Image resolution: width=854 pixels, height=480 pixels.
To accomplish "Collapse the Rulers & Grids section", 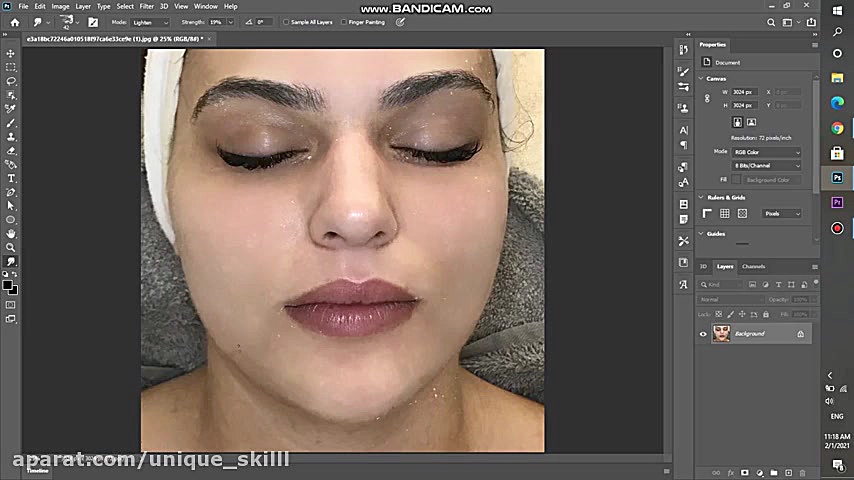I will click(x=701, y=198).
